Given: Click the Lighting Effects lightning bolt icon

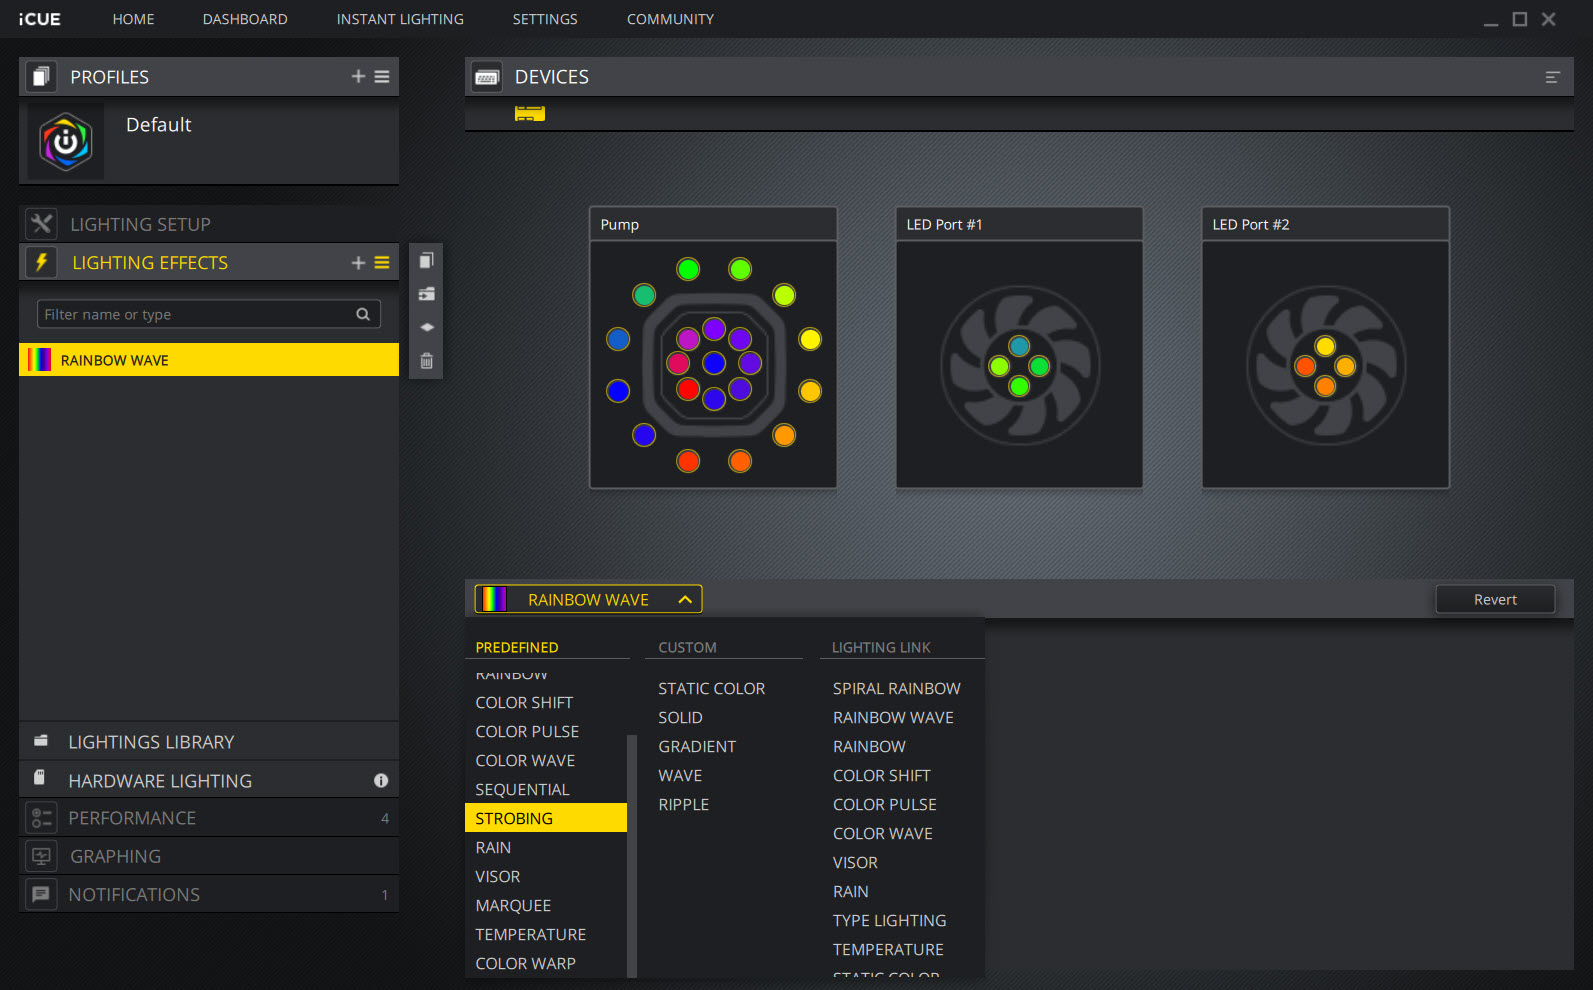Looking at the screenshot, I should pos(41,262).
